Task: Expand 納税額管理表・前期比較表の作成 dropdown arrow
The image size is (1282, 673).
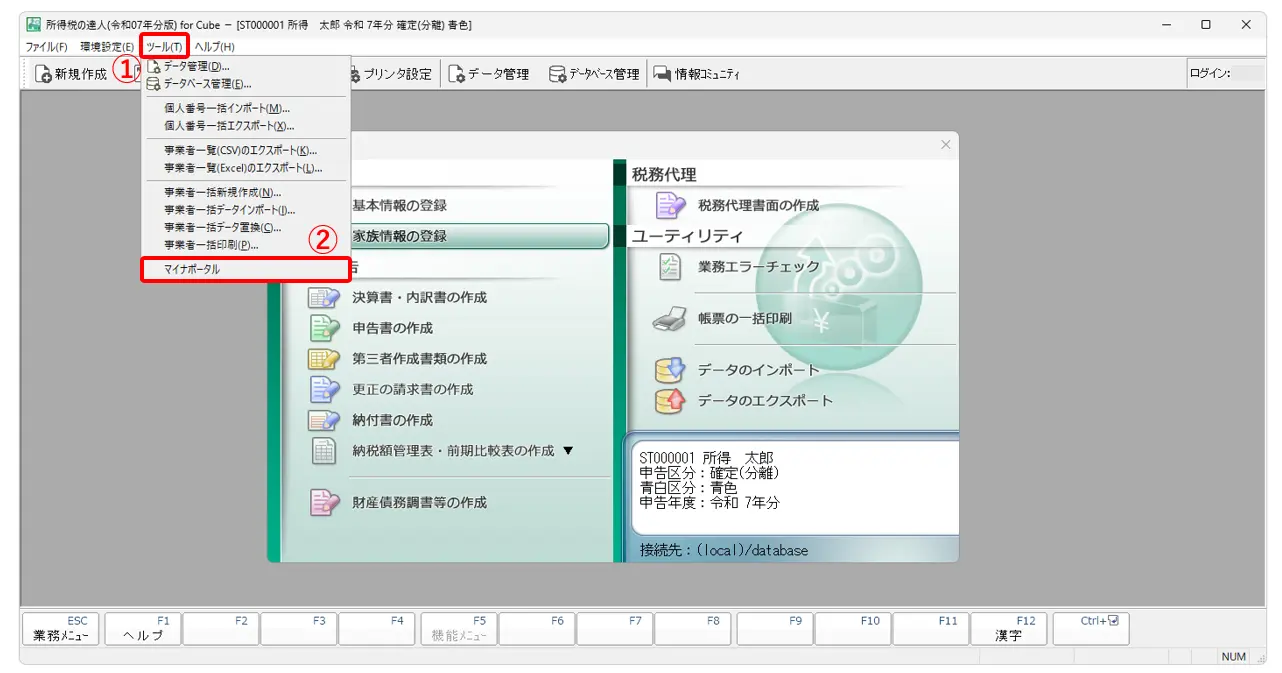Action: pyautogui.click(x=569, y=451)
